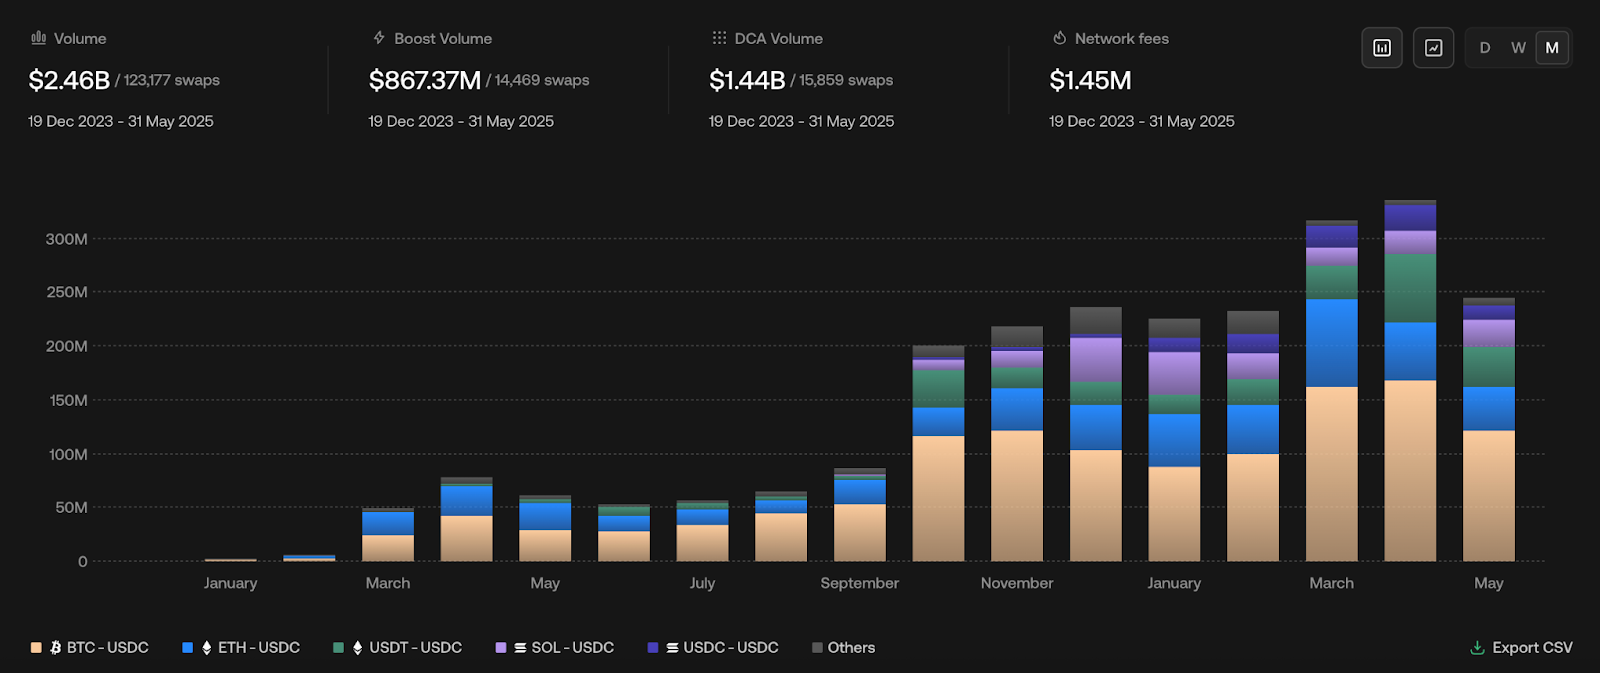This screenshot has width=1600, height=673.
Task: Click the Volume date range text
Action: point(121,121)
